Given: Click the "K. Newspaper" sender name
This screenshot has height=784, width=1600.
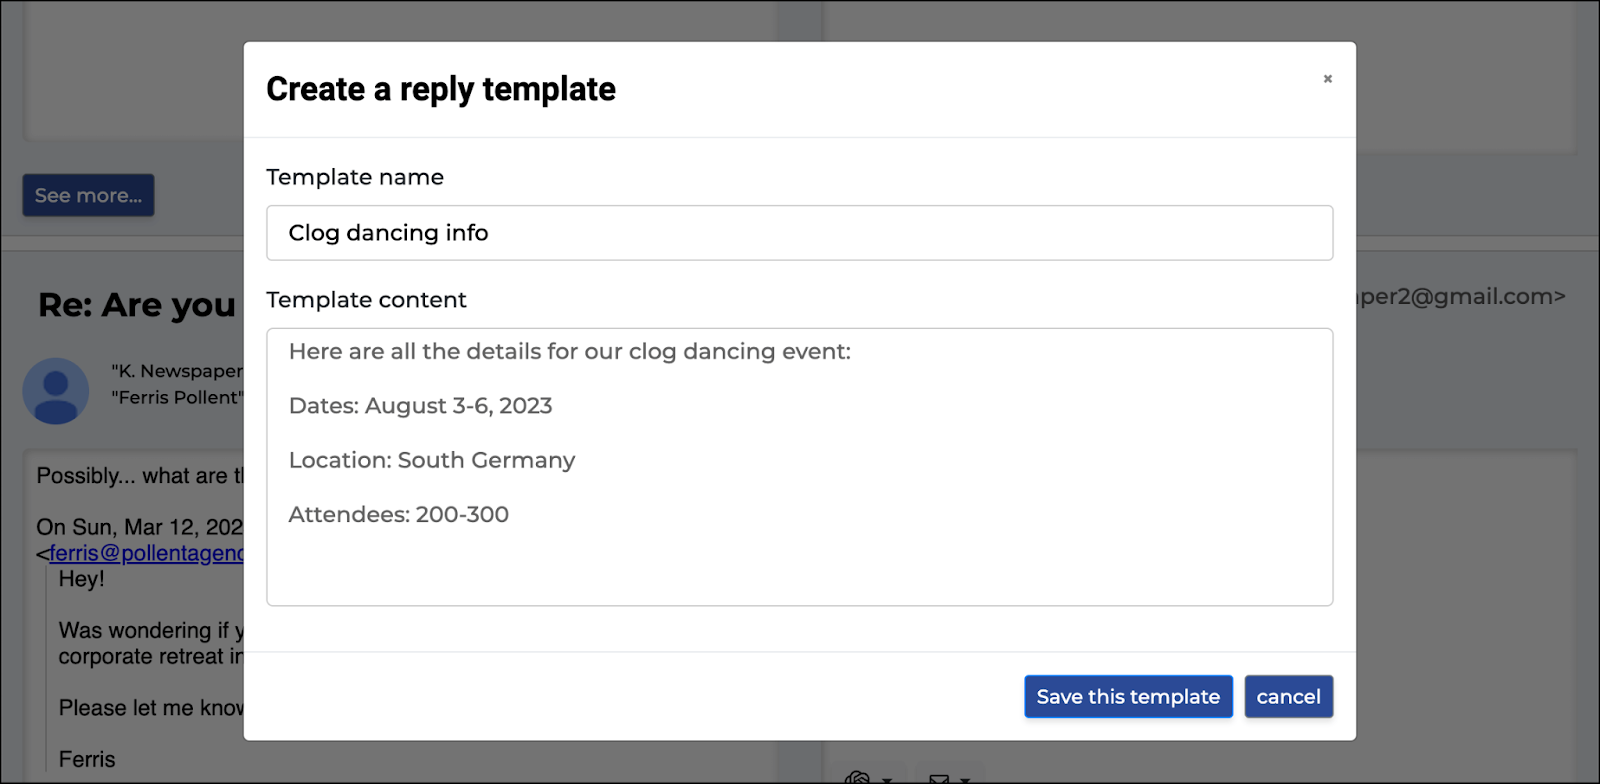Looking at the screenshot, I should pyautogui.click(x=177, y=371).
